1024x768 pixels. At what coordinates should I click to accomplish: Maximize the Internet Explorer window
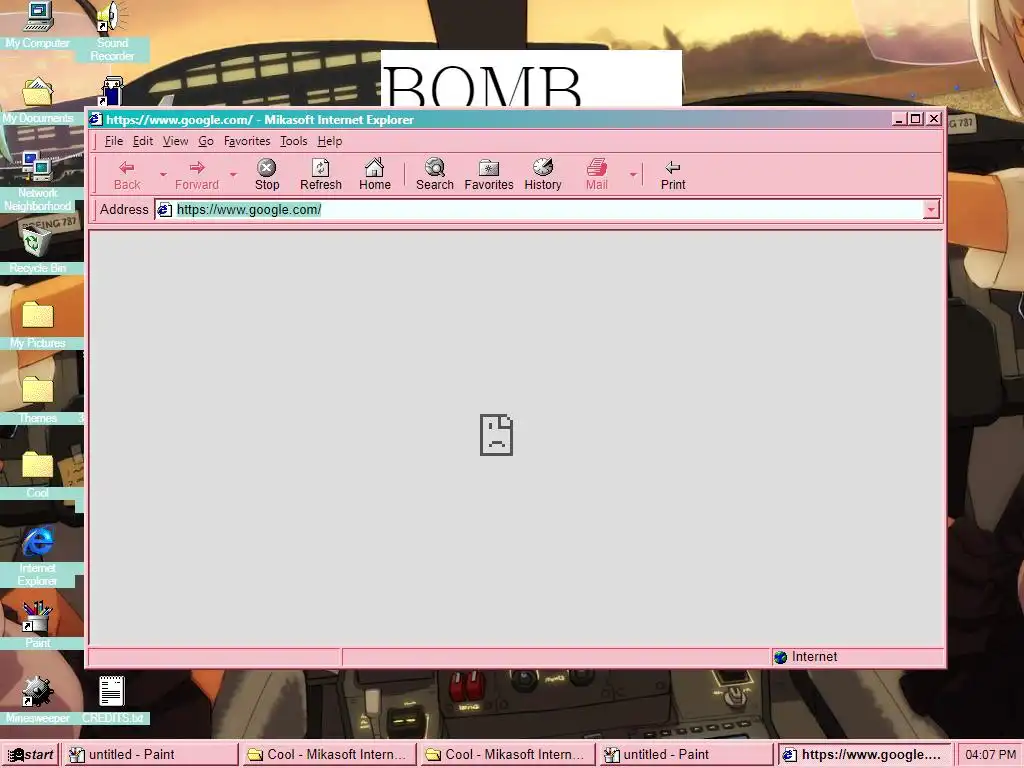(x=915, y=119)
